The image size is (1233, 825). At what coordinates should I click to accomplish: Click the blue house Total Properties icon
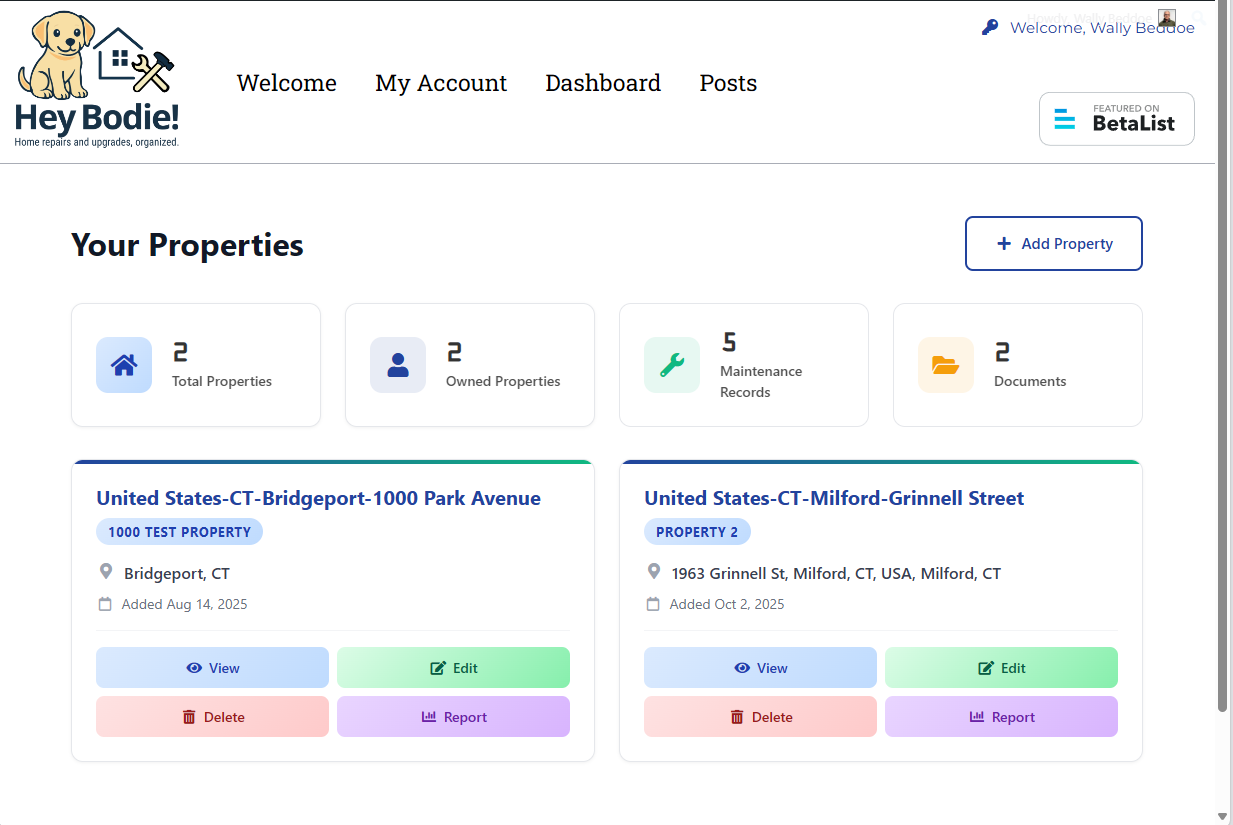(x=124, y=365)
